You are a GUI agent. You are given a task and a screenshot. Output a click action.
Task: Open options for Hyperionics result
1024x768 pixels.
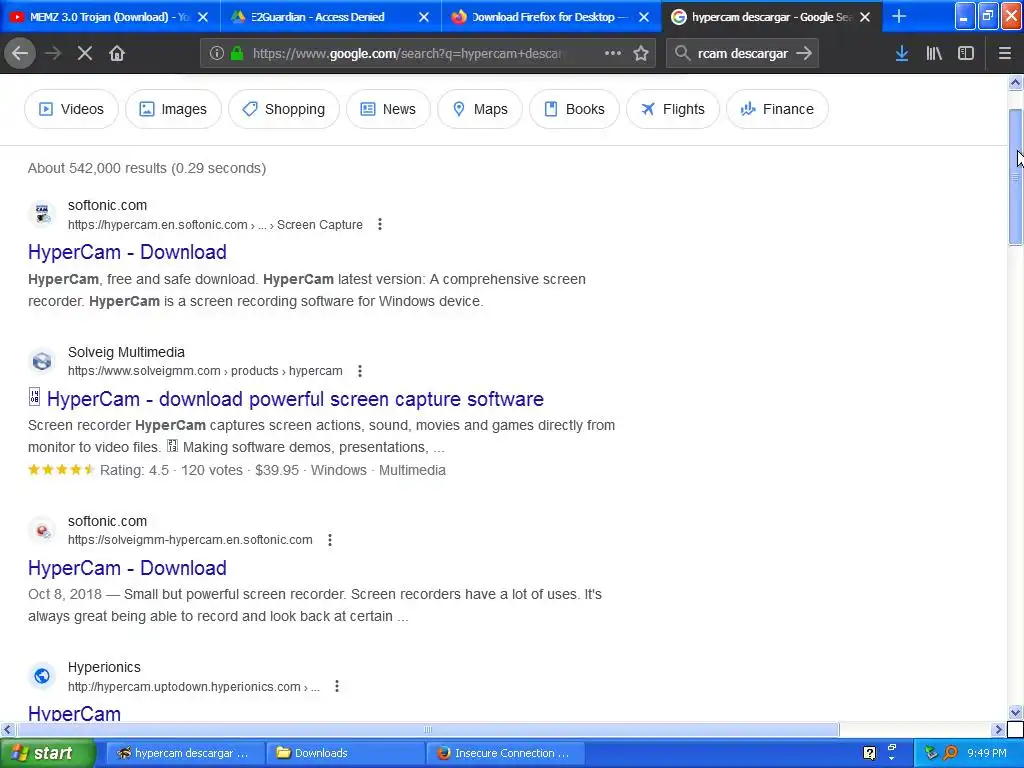tap(337, 686)
